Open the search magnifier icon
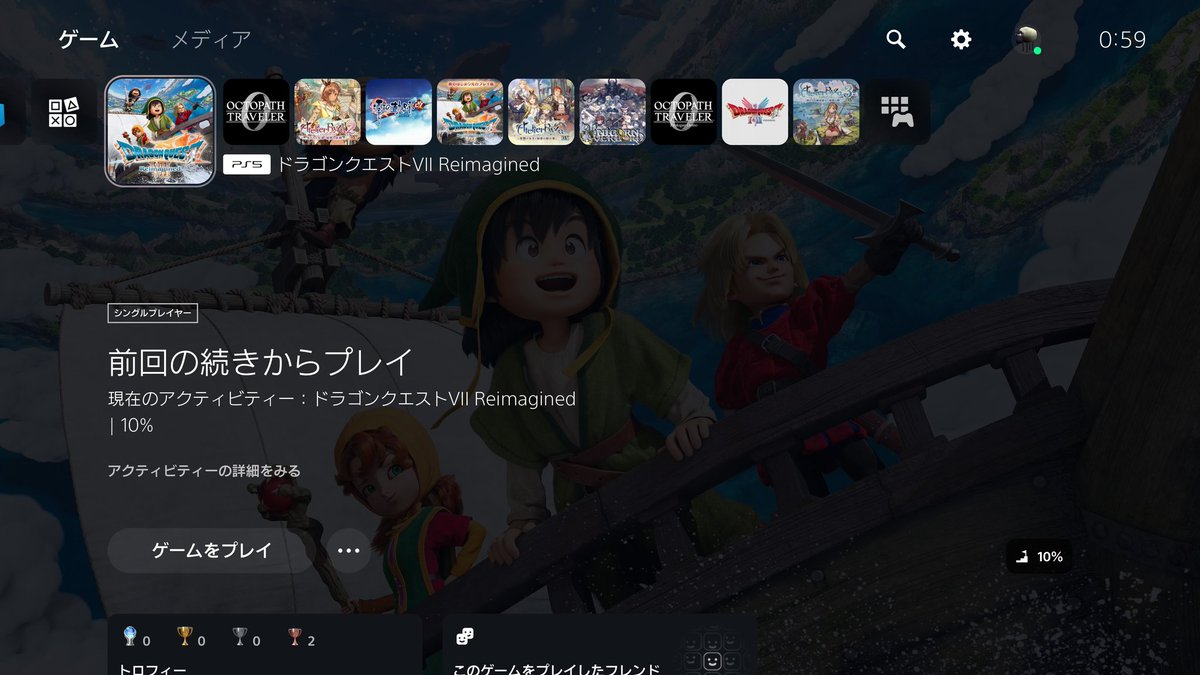The width and height of the screenshot is (1200, 675). click(x=895, y=39)
